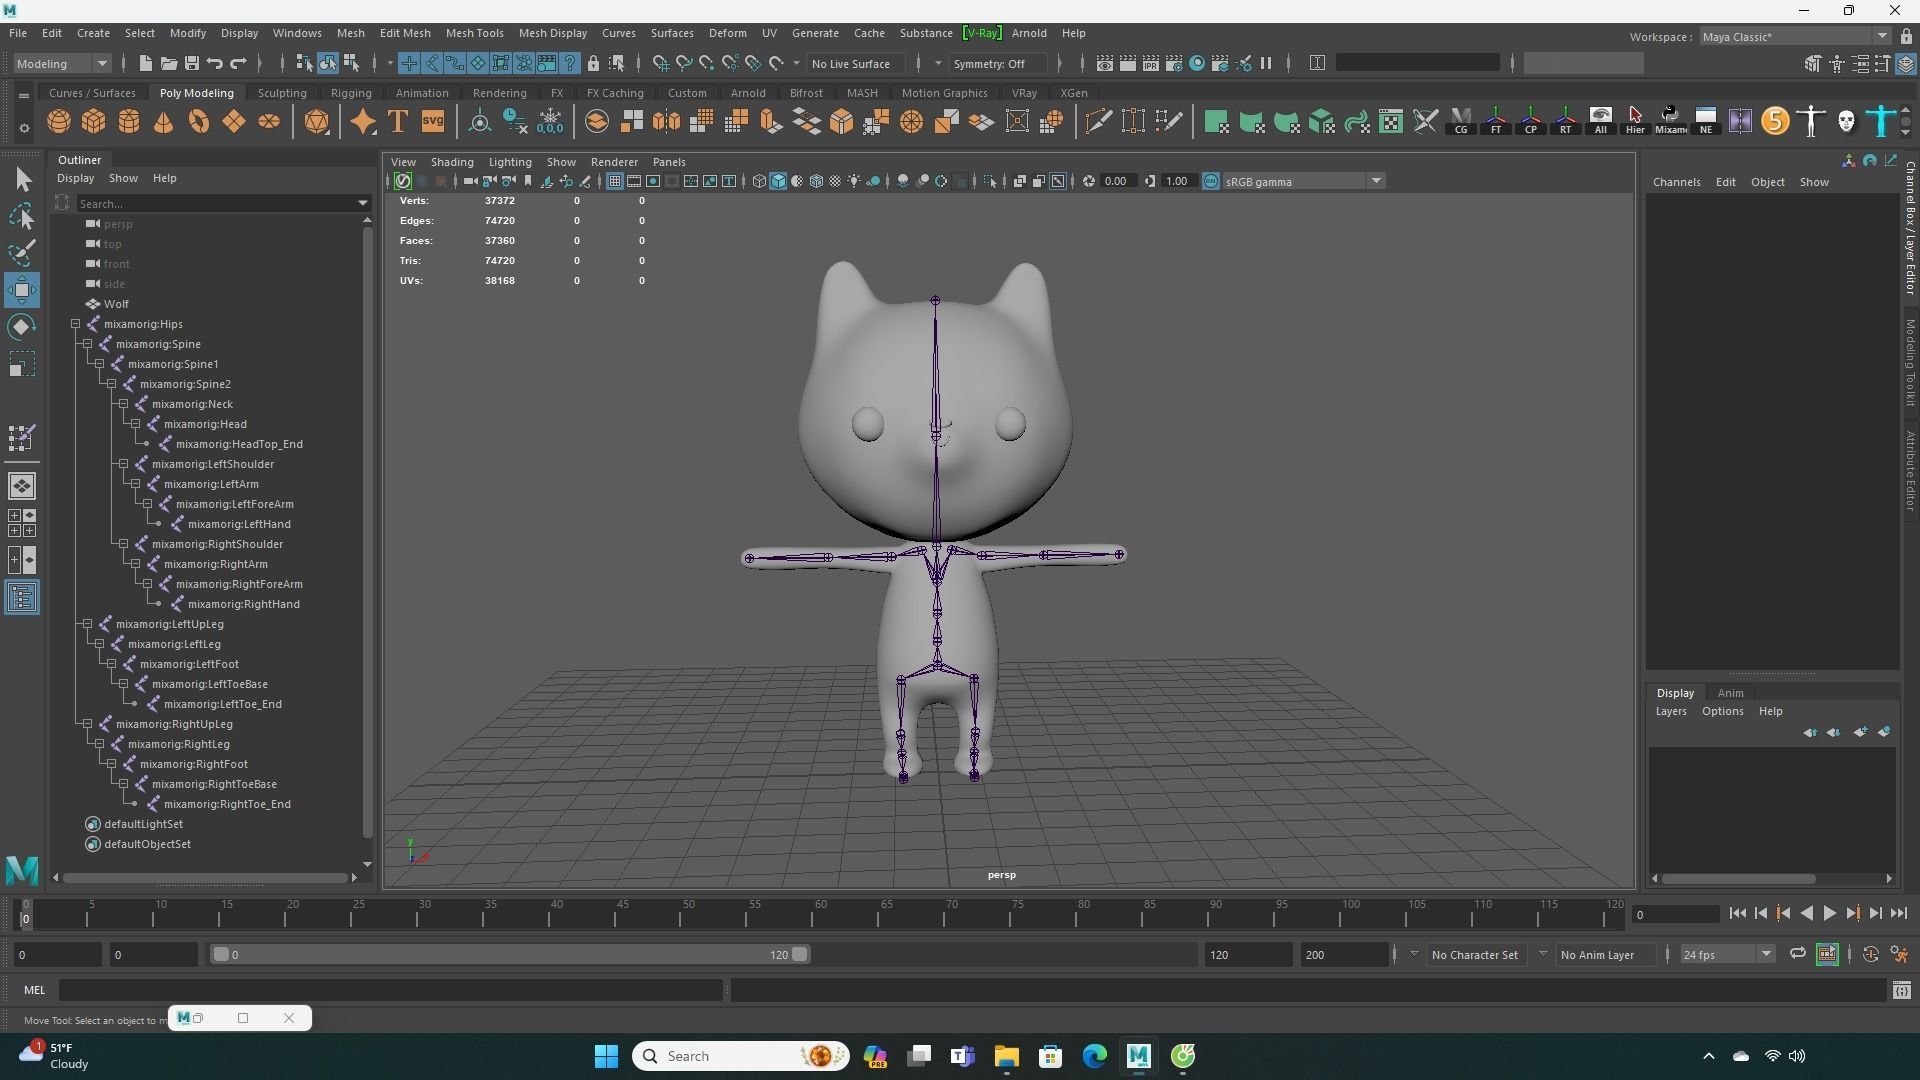1920x1080 pixels.
Task: Click the CG shelf icon
Action: (x=1461, y=122)
